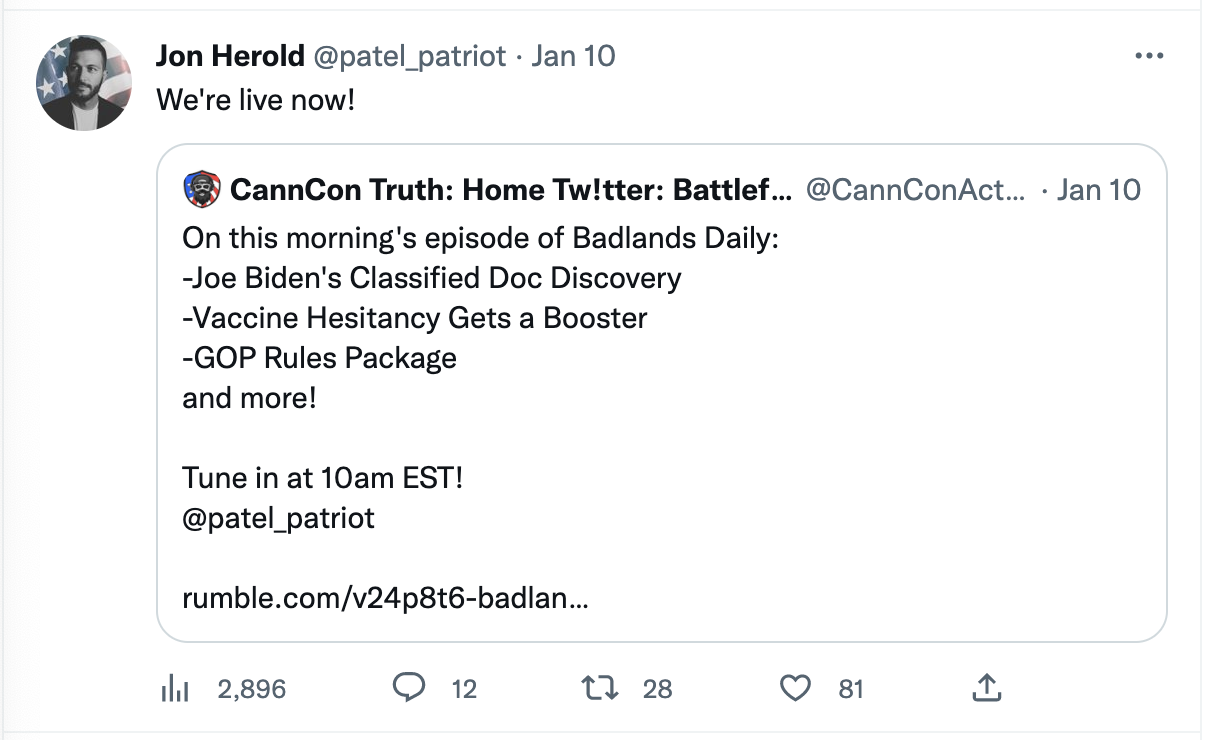Open the share icon to share the tweet

pos(987,688)
